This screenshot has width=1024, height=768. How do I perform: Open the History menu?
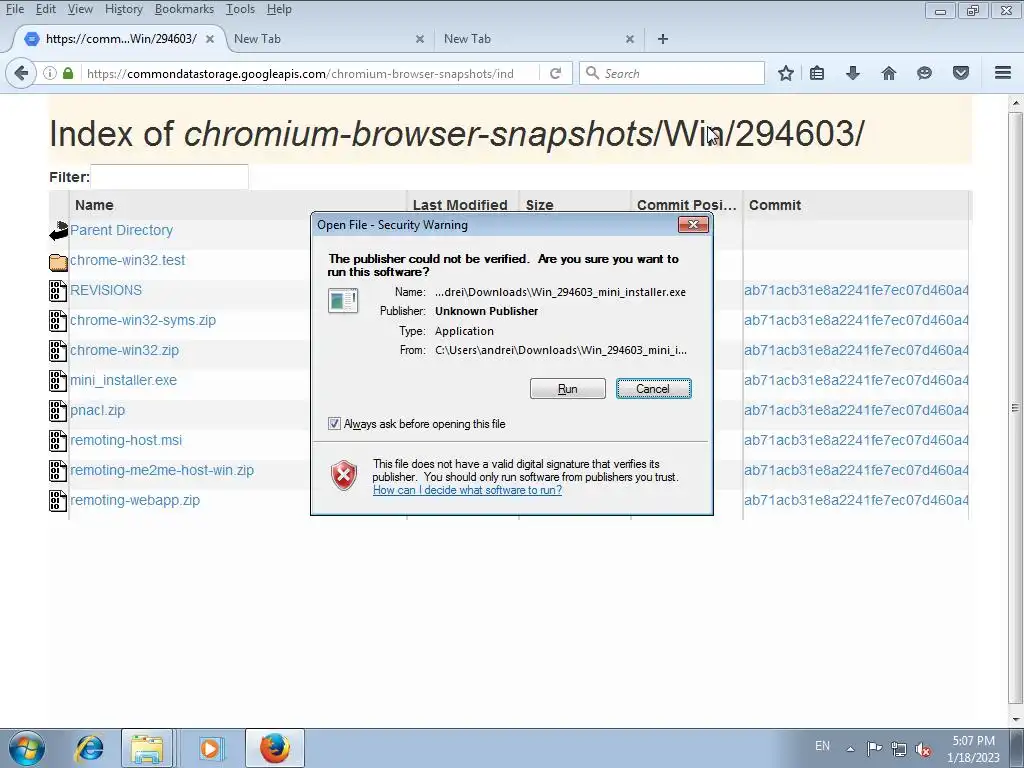(123, 9)
